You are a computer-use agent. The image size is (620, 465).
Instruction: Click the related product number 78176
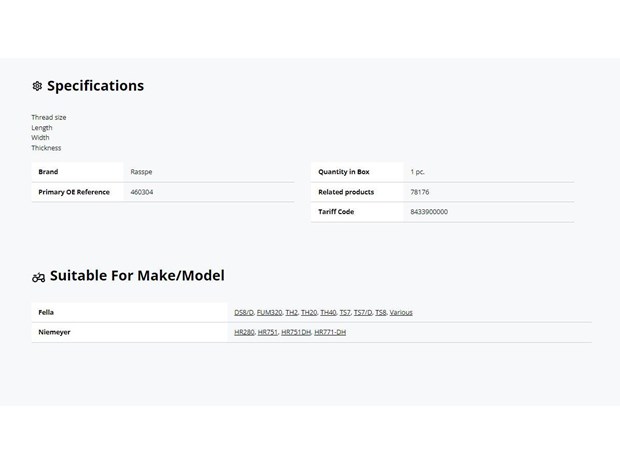(x=420, y=192)
